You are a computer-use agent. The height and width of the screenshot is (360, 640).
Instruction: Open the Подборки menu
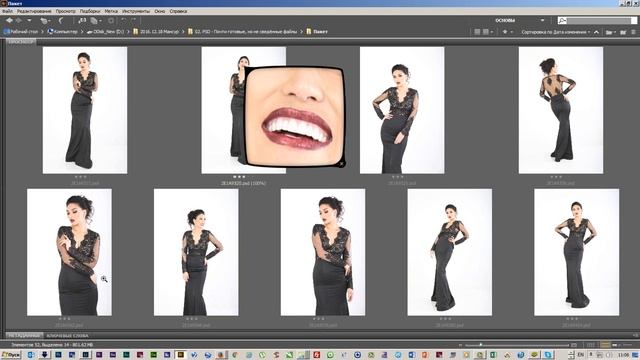[x=90, y=11]
